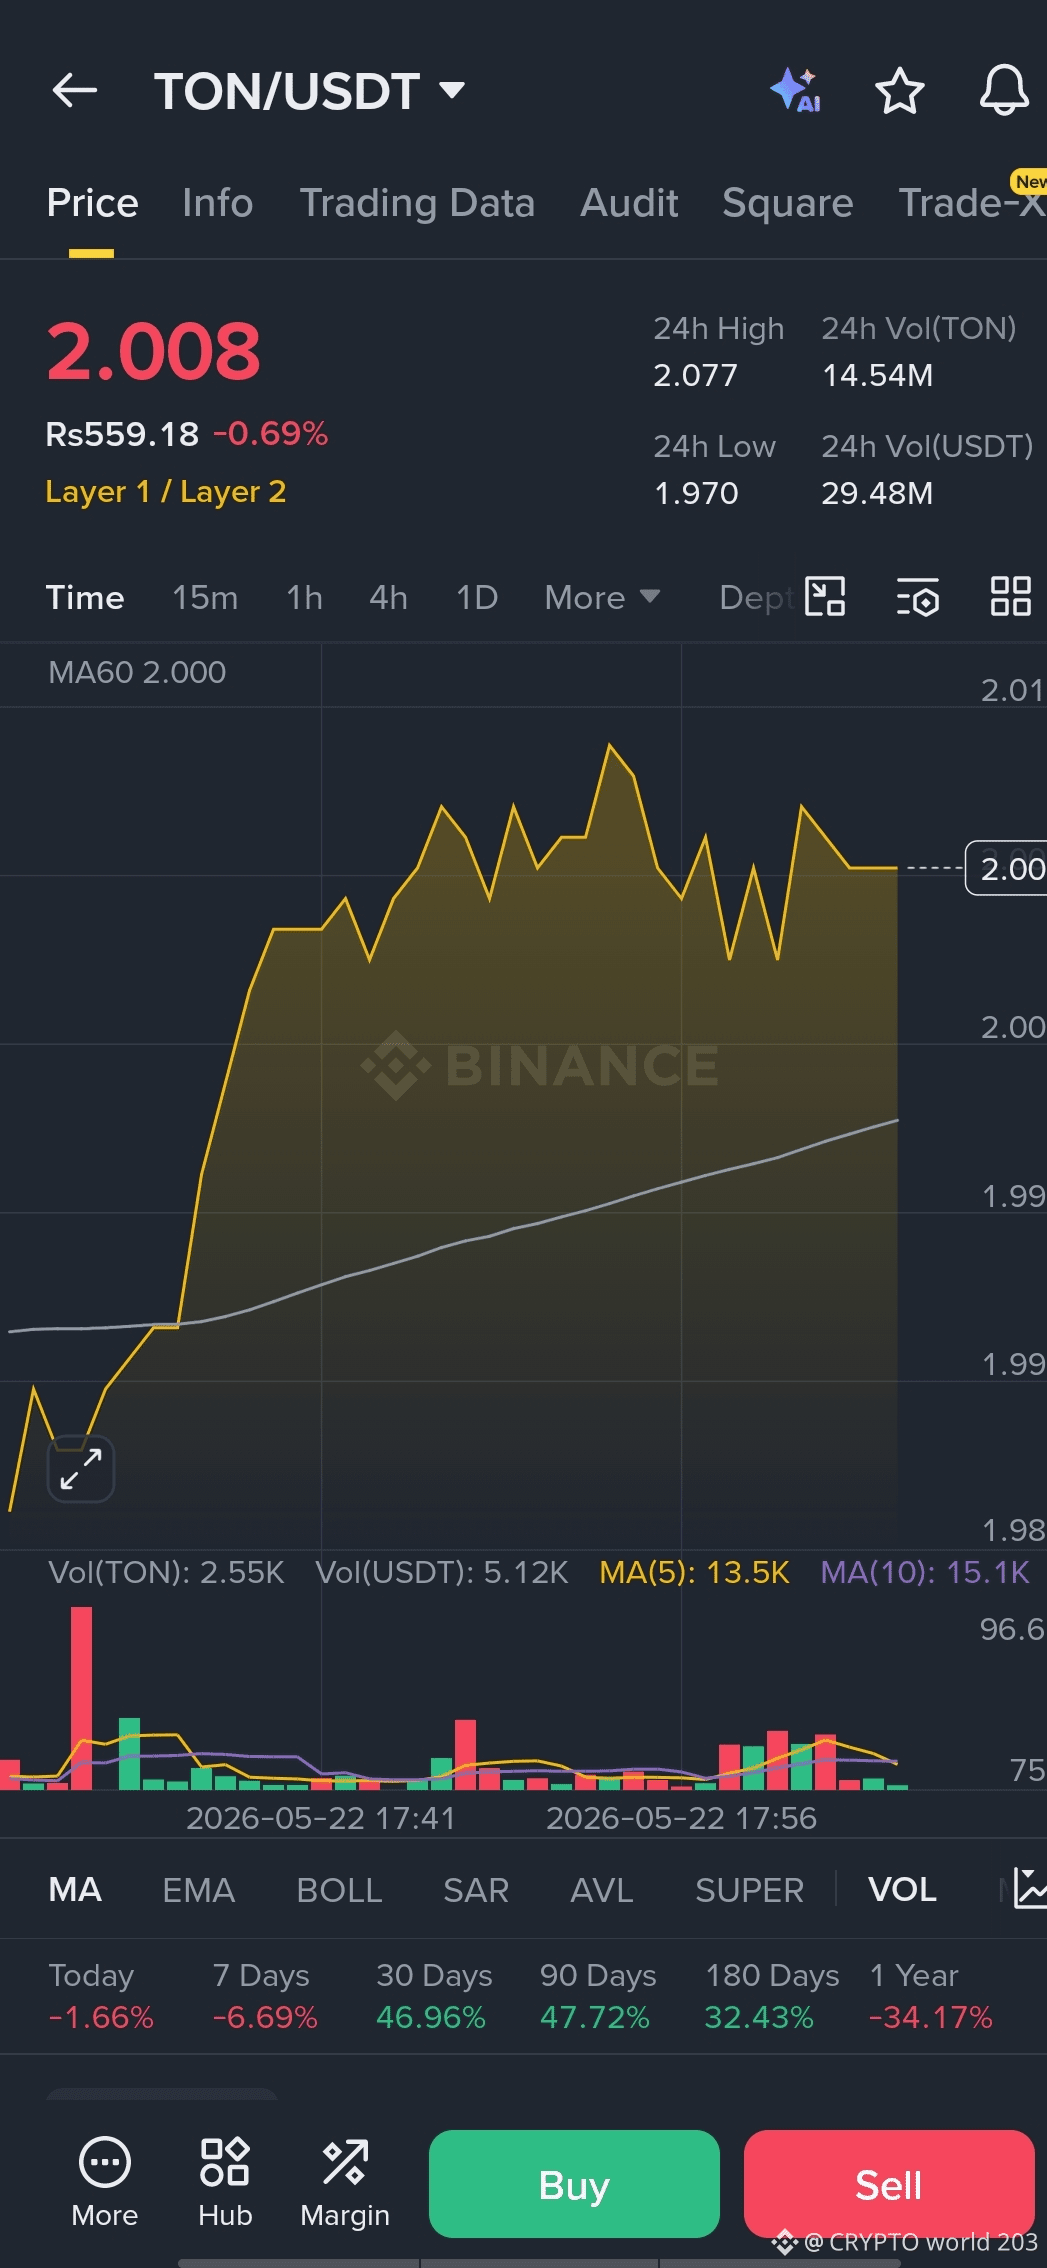Switch to the Trading Data tab
Image resolution: width=1047 pixels, height=2268 pixels.
pos(417,203)
